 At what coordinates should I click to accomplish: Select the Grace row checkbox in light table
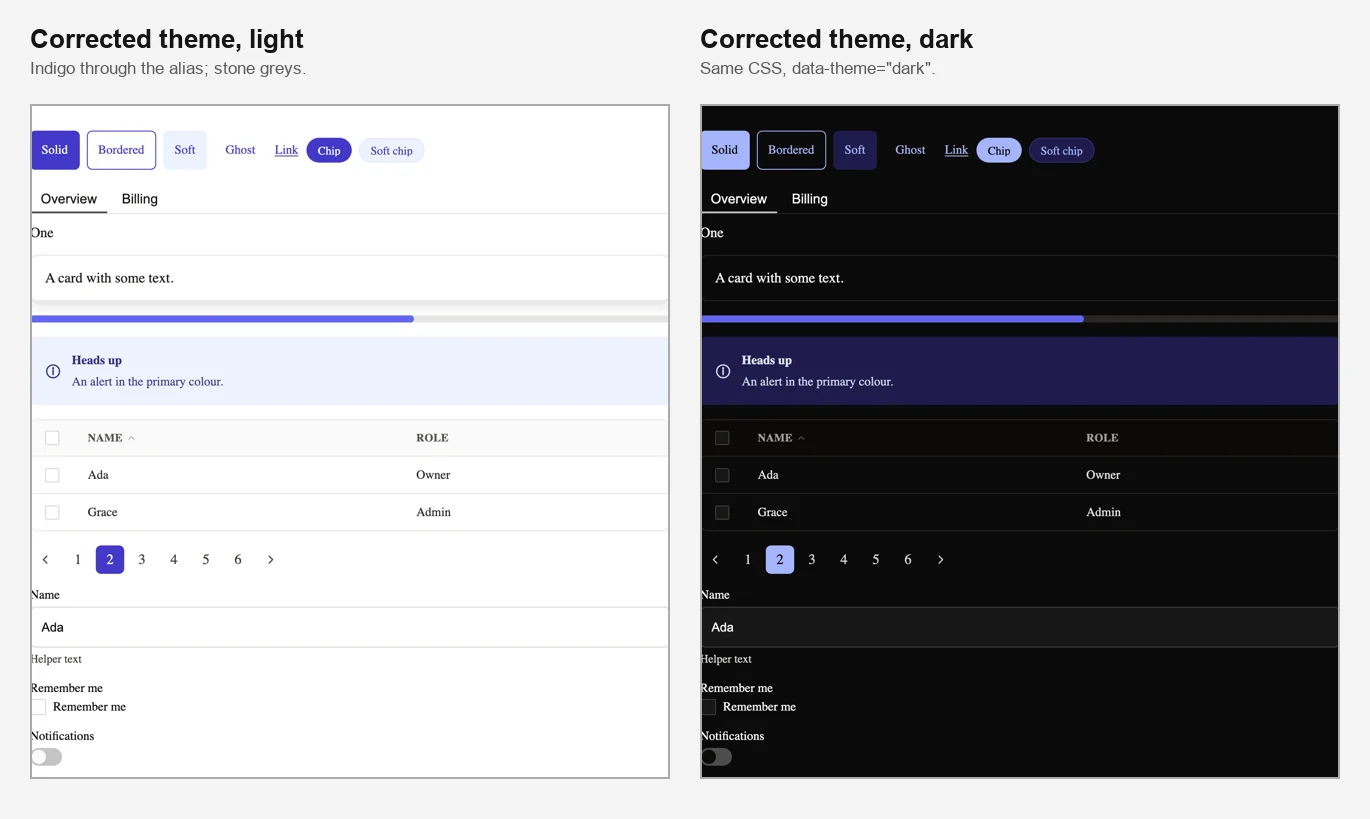(x=52, y=512)
